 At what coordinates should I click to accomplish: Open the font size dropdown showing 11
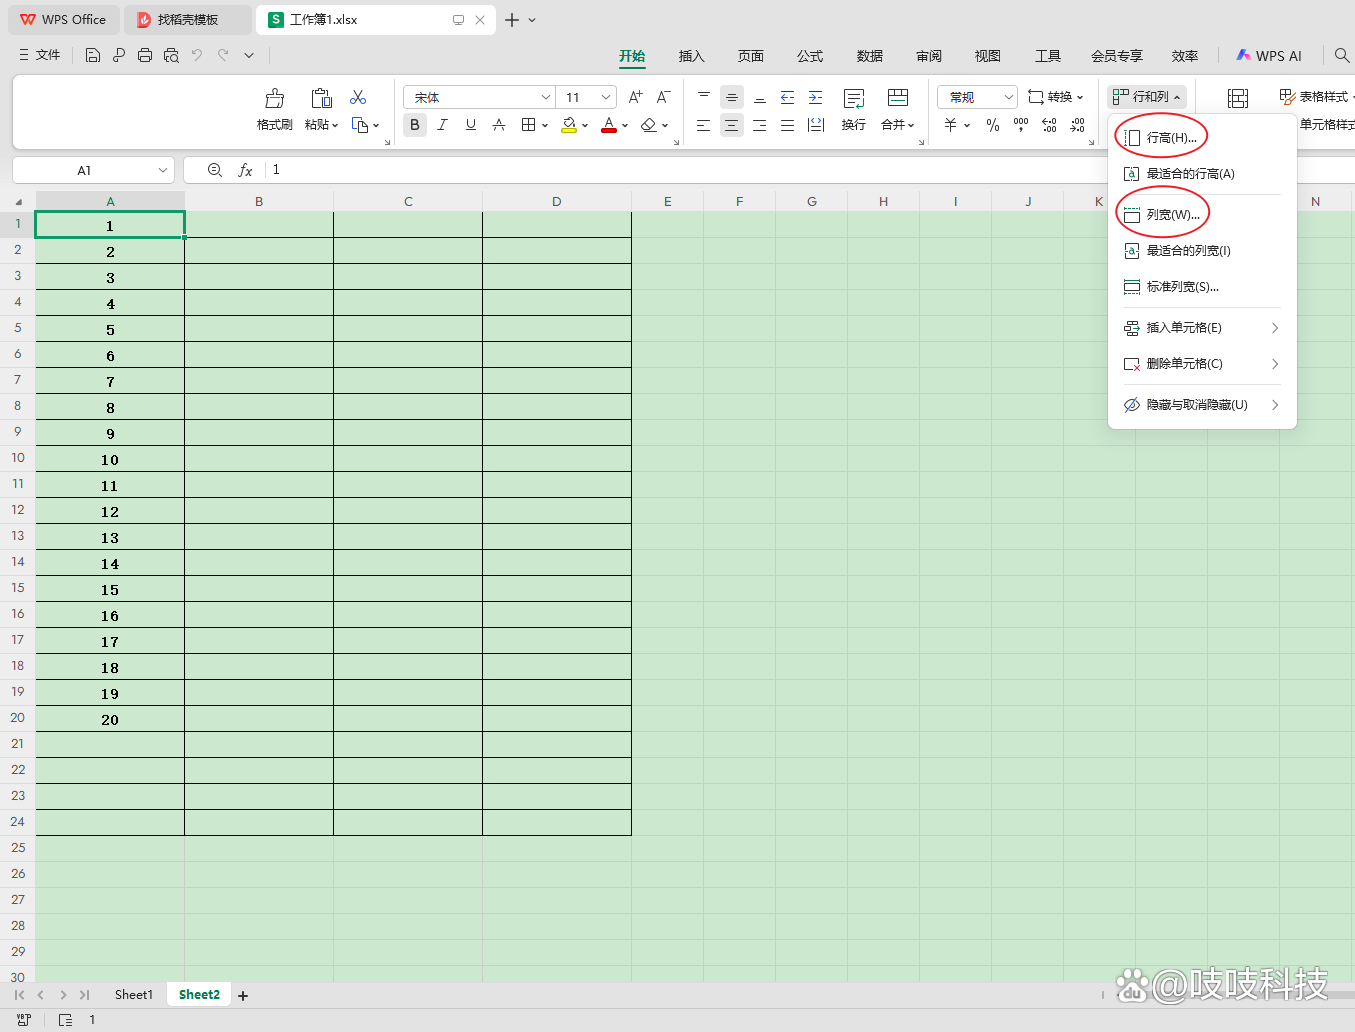pos(606,97)
